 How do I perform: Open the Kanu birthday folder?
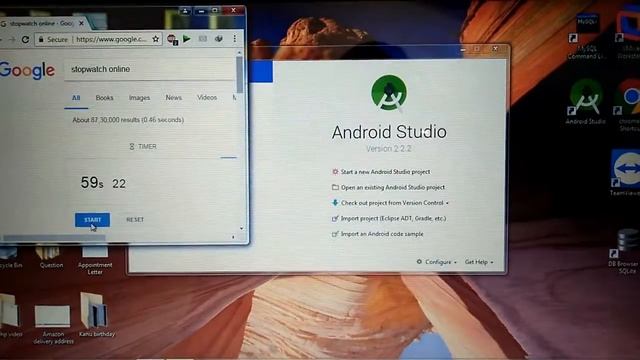[x=96, y=315]
